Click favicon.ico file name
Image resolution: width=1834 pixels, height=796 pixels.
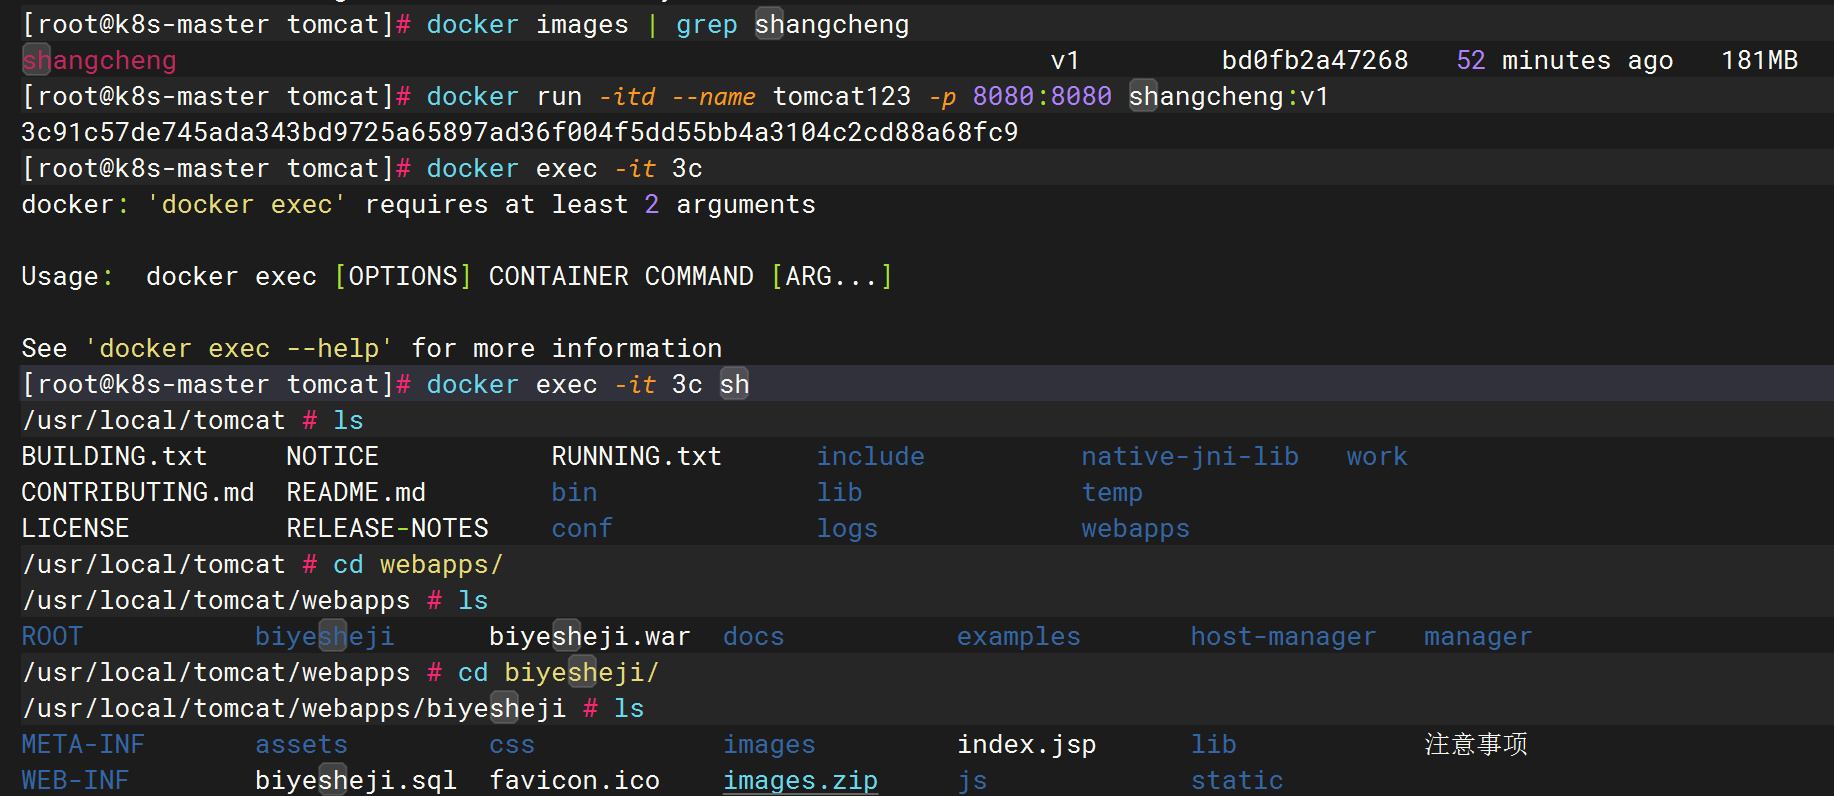[575, 781]
